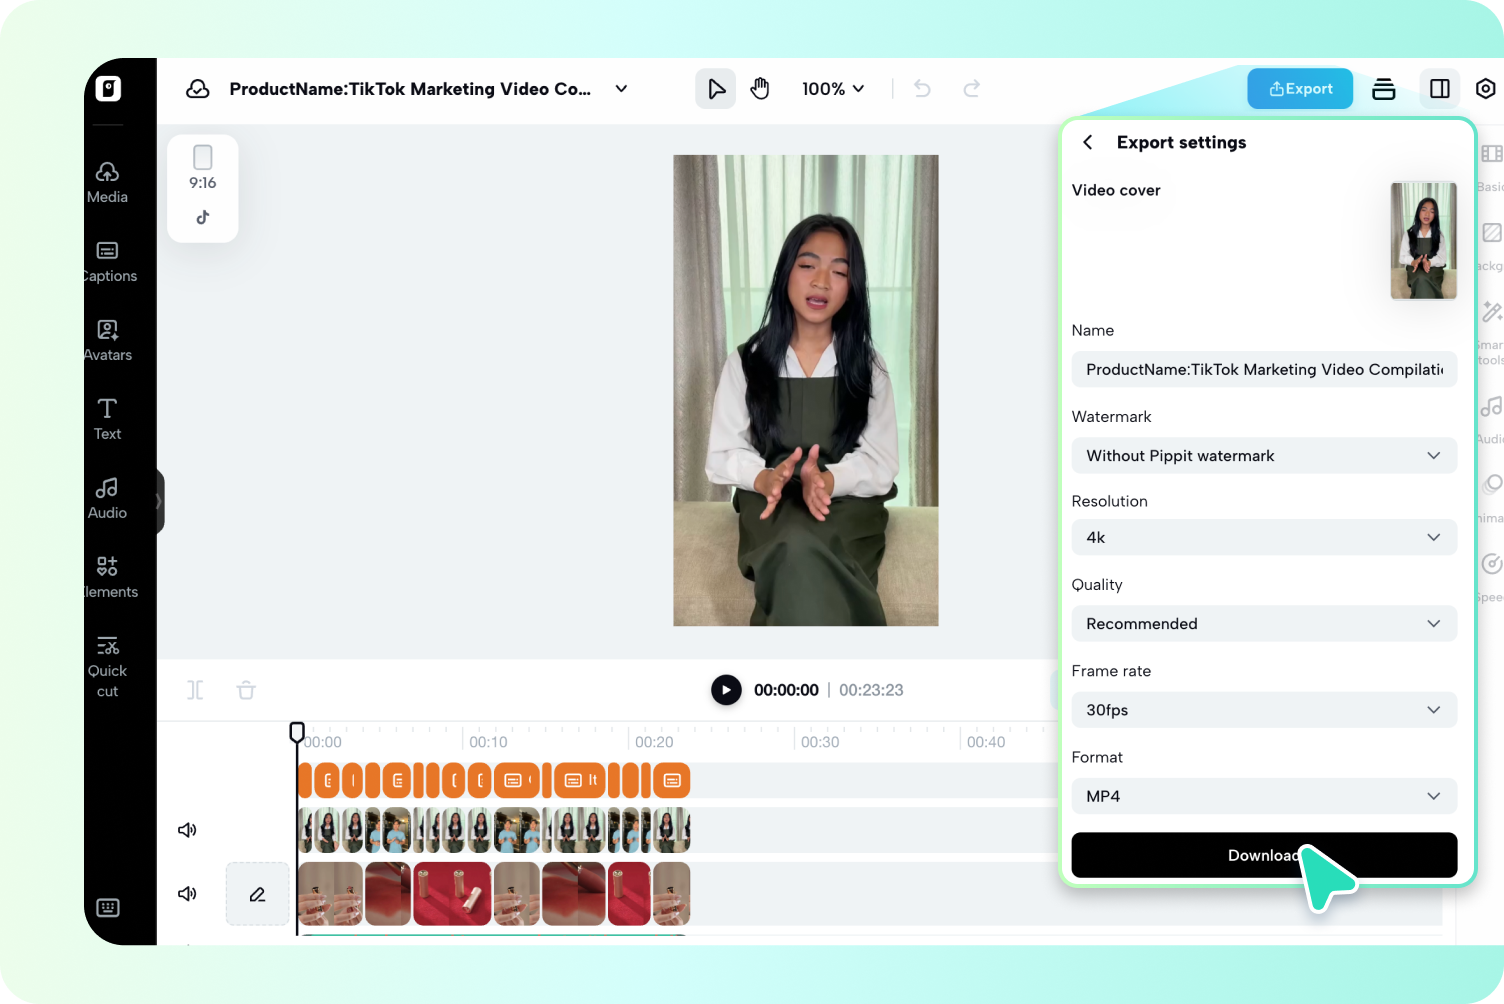This screenshot has height=1004, width=1504.
Task: Toggle the split-view panel icon near Export
Action: coord(1439,88)
